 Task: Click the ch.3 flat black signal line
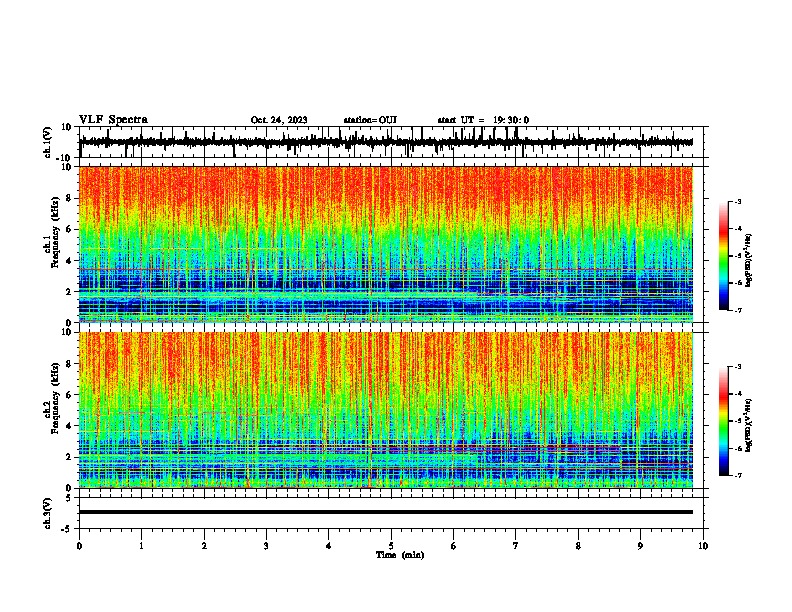[x=385, y=512]
